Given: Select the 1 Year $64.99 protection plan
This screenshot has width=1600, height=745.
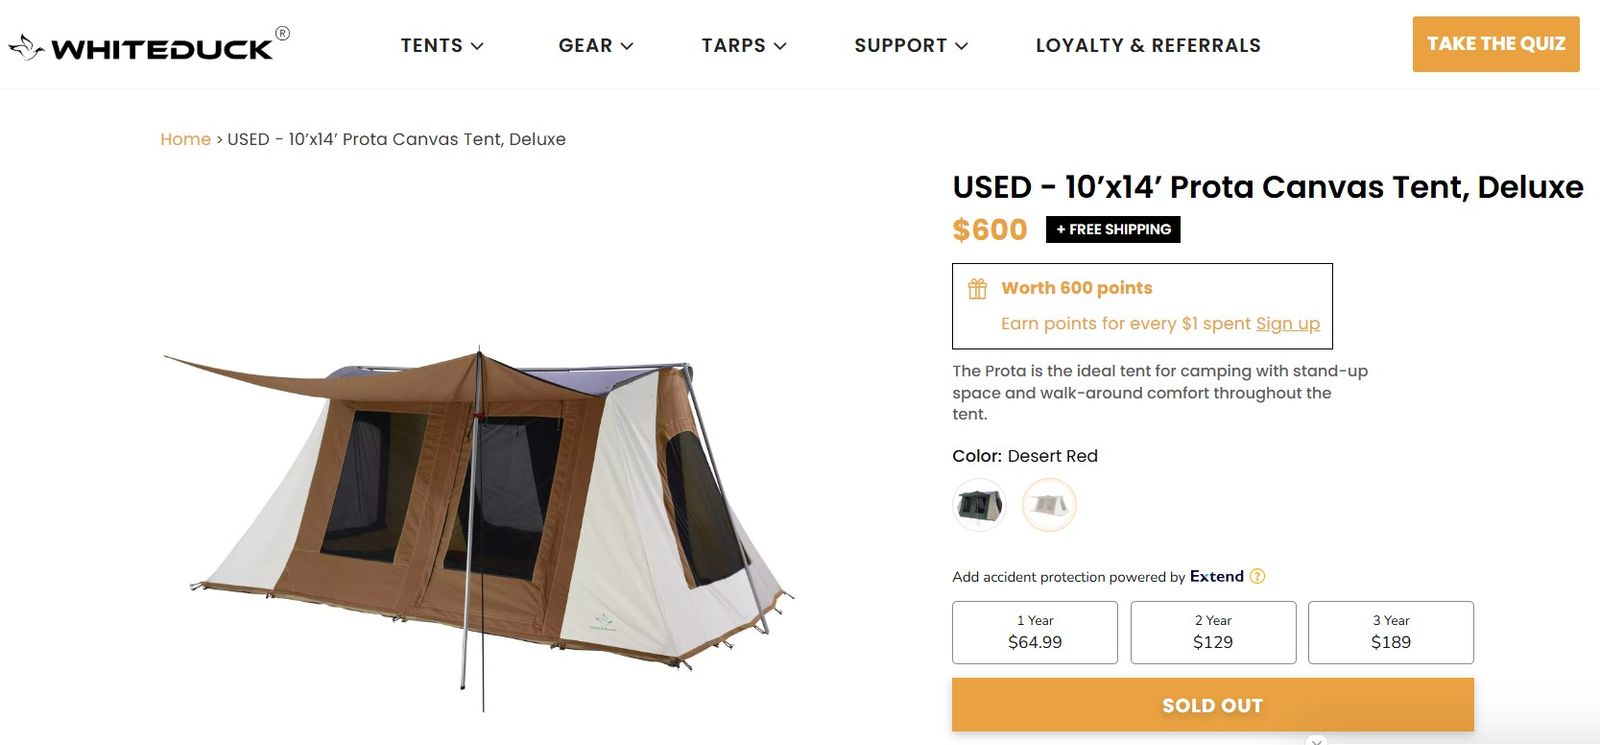Looking at the screenshot, I should pos(1034,632).
